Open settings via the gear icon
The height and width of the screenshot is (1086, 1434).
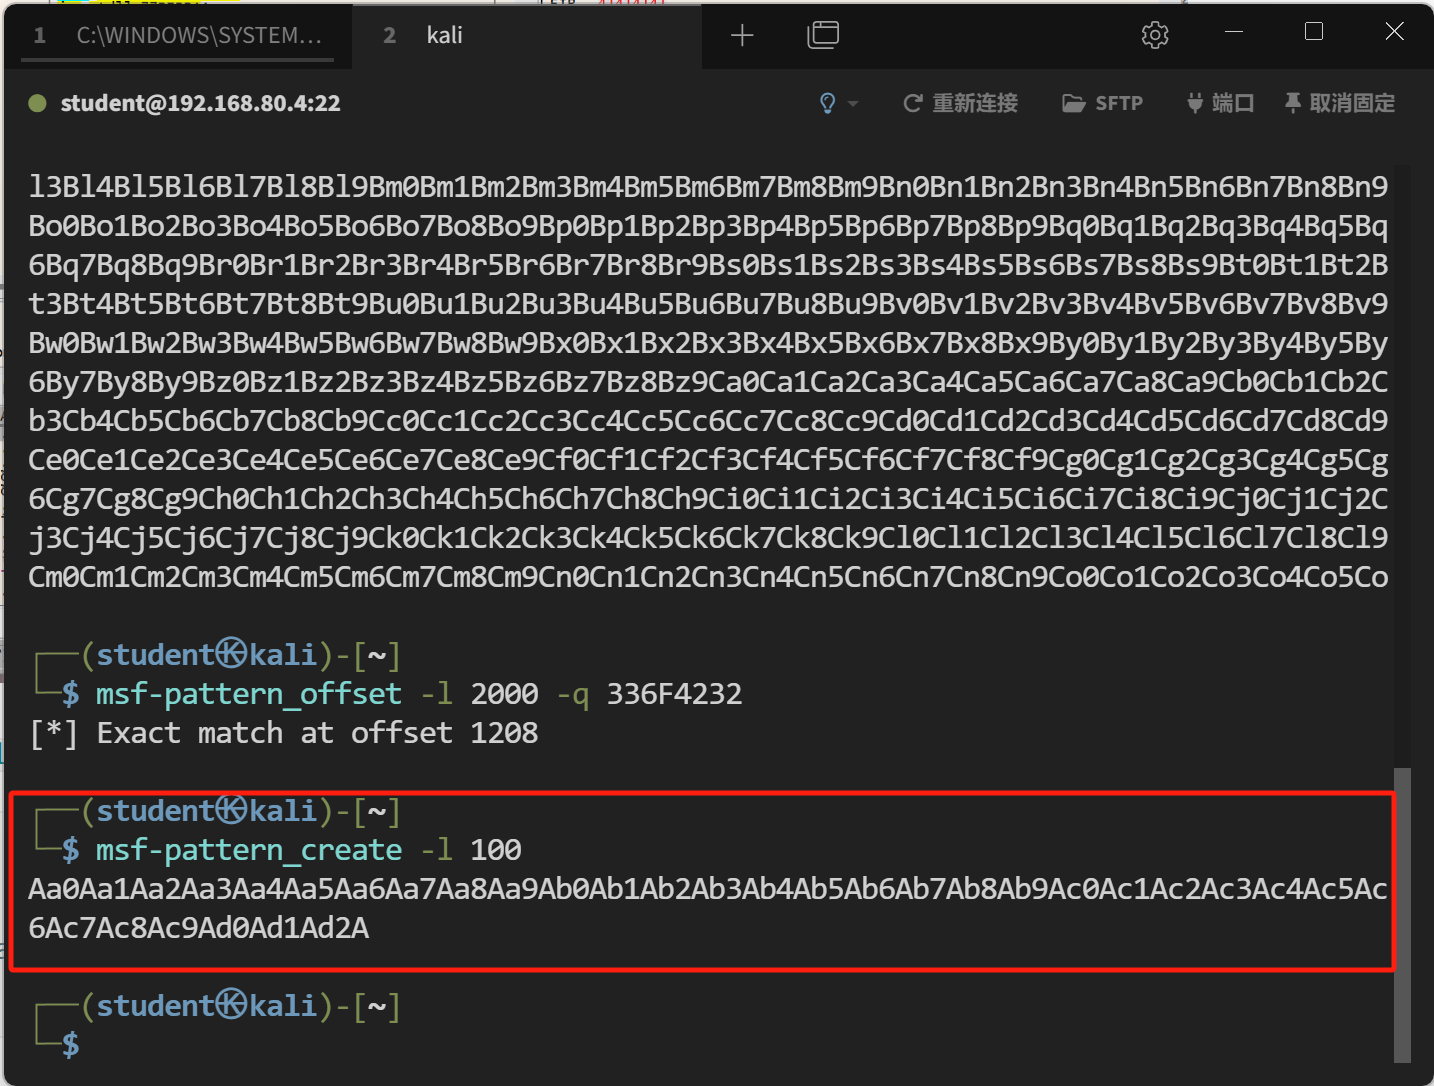pos(1155,36)
